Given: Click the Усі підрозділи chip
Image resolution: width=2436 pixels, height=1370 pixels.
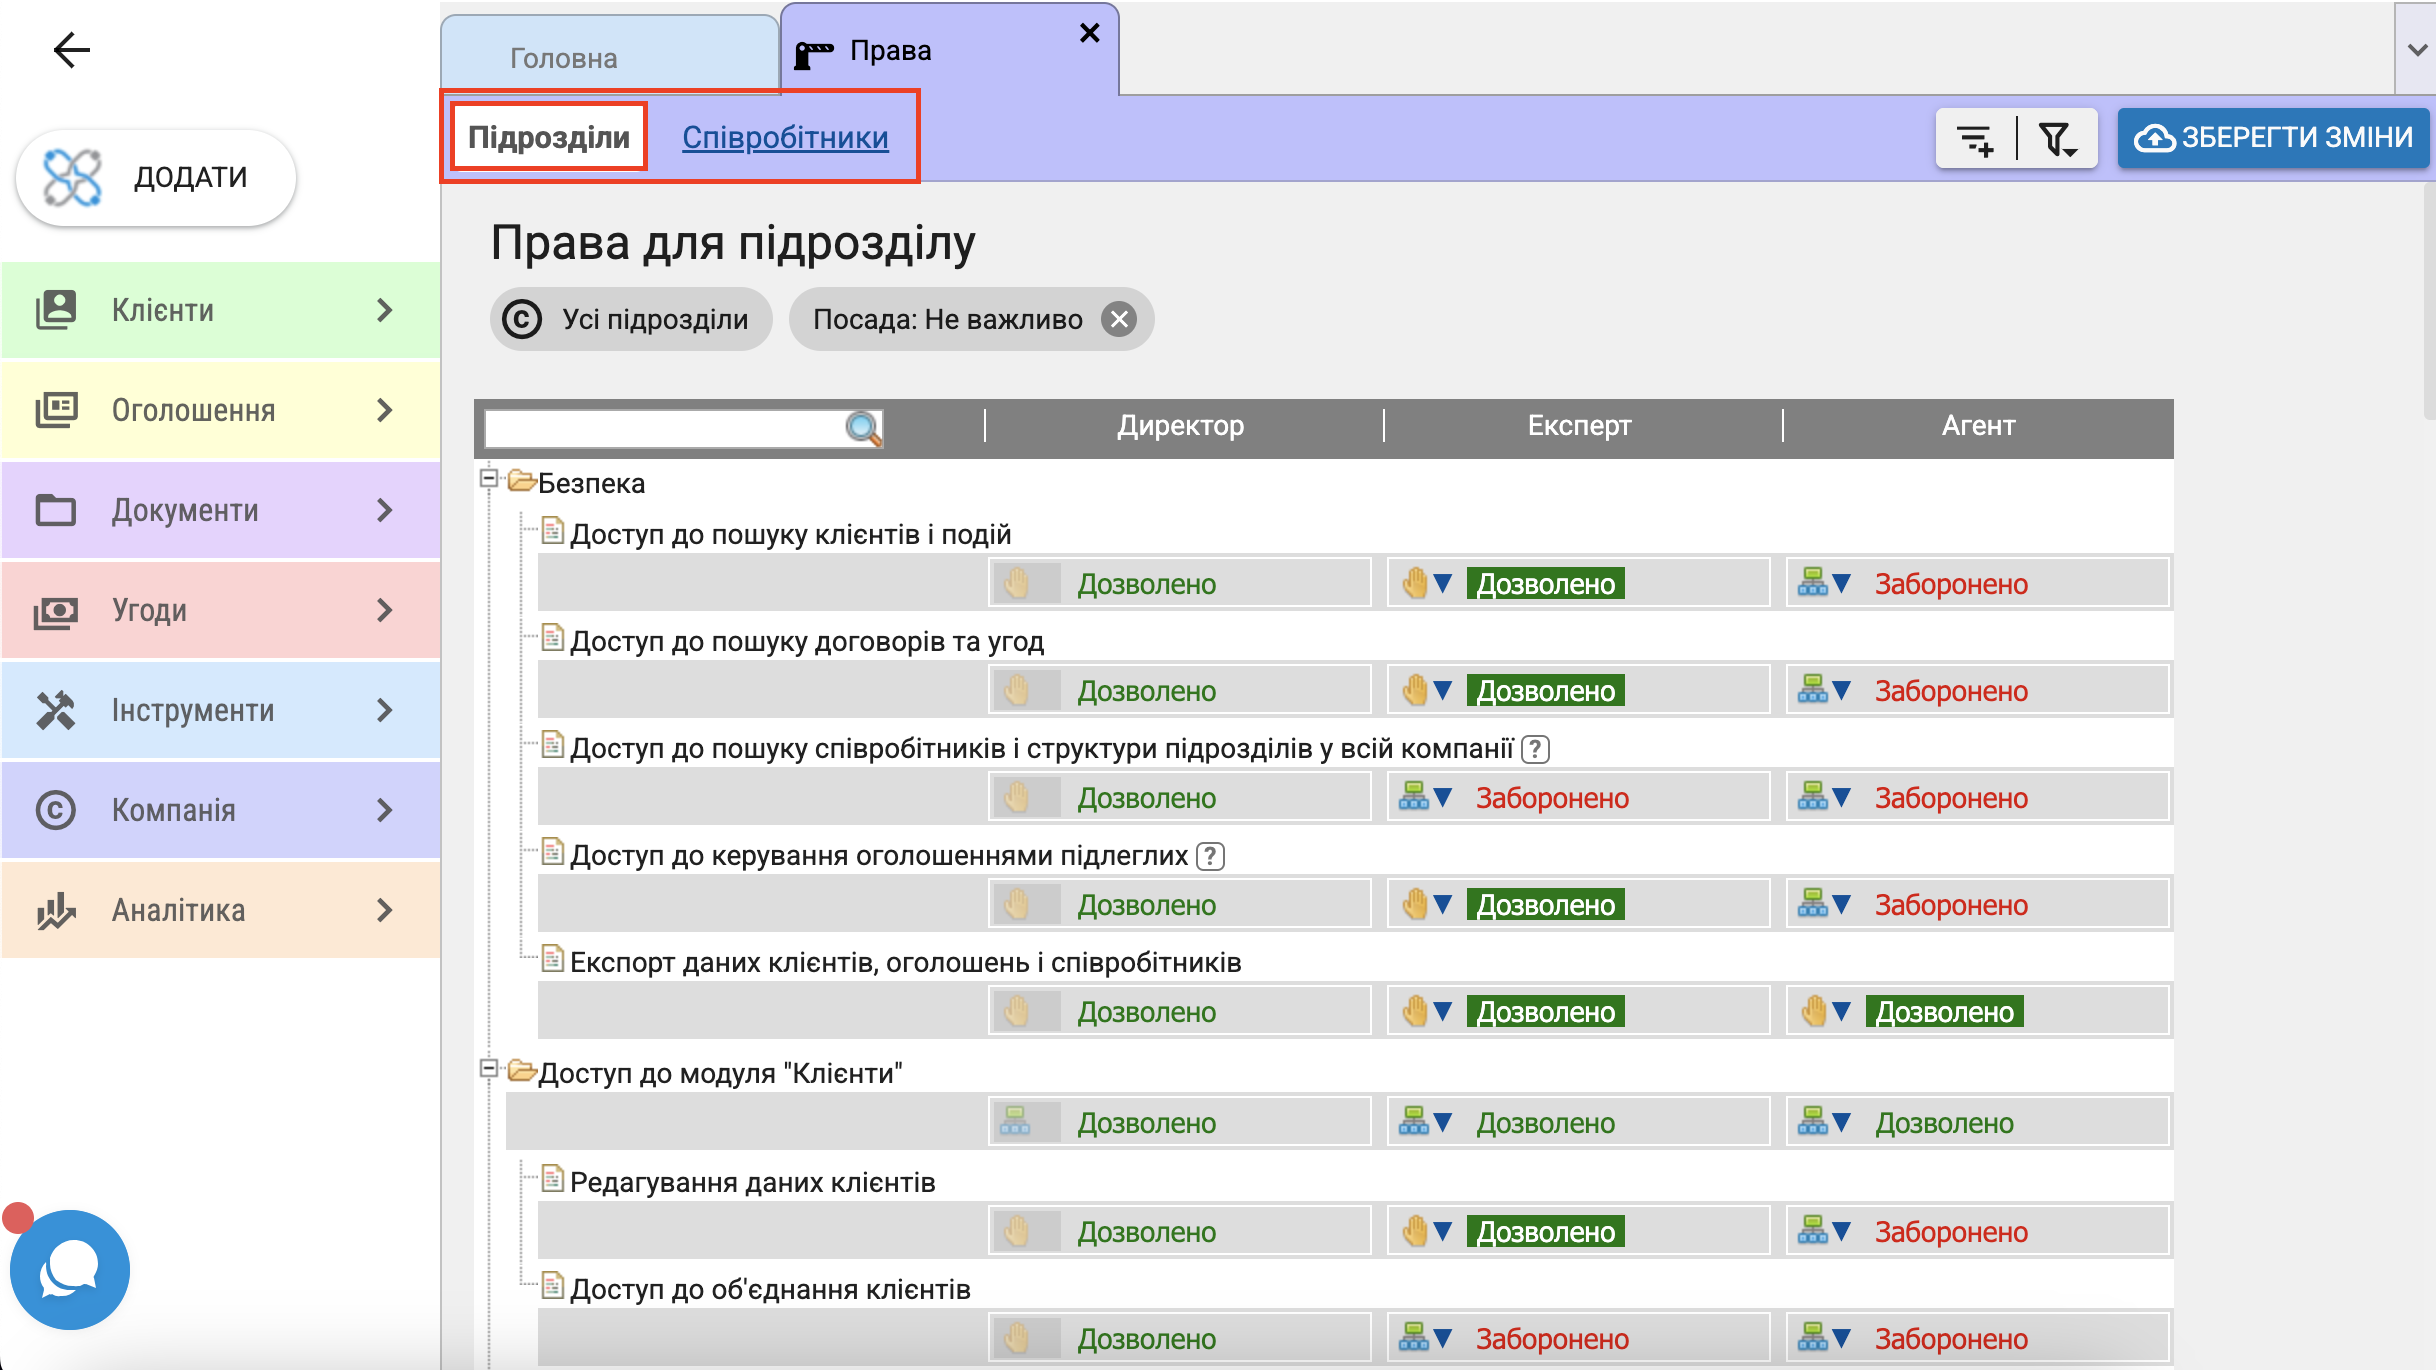Looking at the screenshot, I should (x=631, y=319).
